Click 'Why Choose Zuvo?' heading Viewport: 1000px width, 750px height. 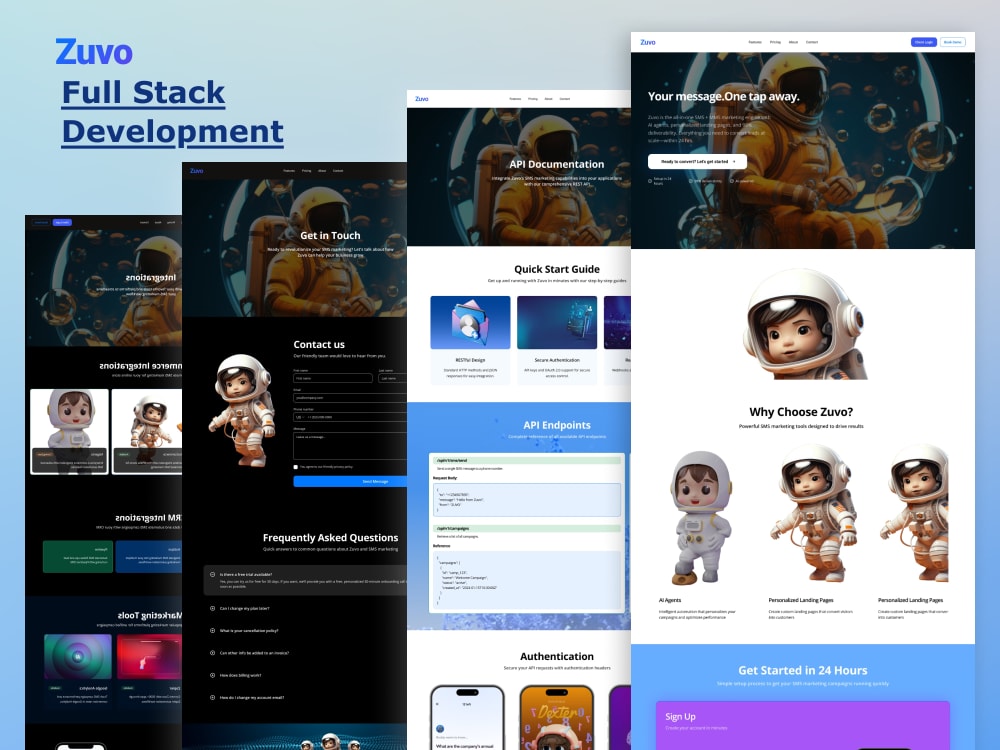tap(801, 412)
